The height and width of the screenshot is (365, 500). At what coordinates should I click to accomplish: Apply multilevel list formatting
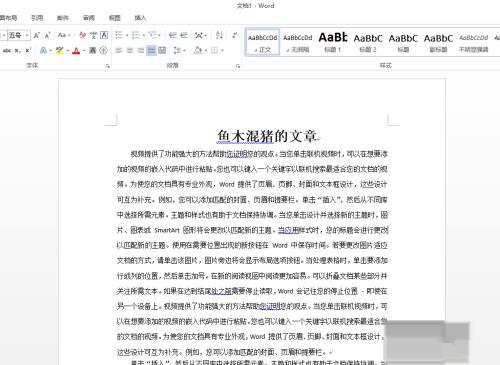(x=152, y=35)
